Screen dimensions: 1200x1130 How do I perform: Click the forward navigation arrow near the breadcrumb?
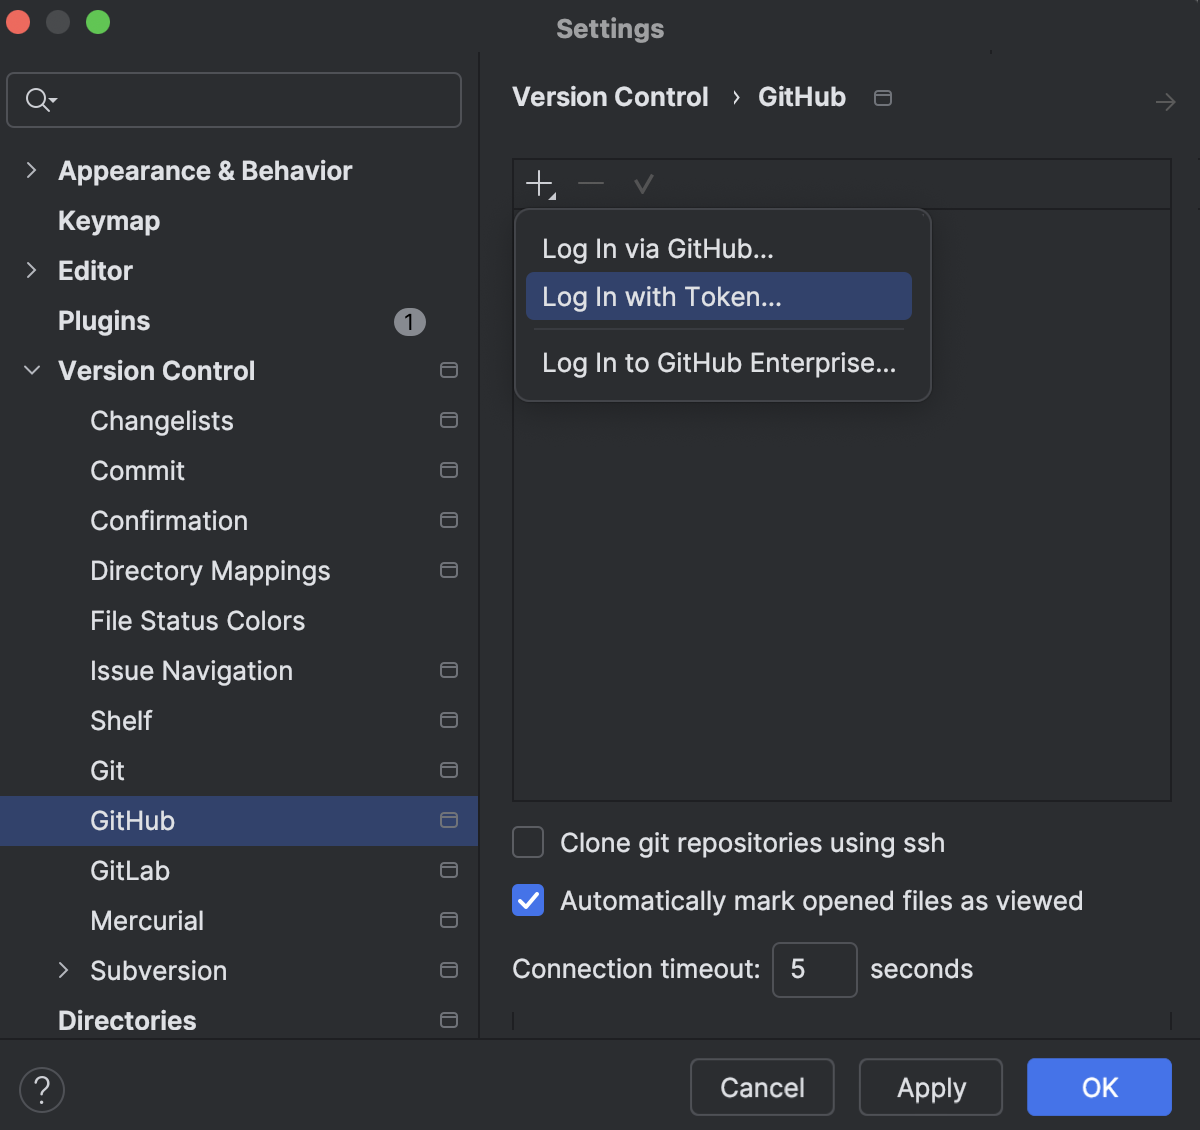point(1165,101)
